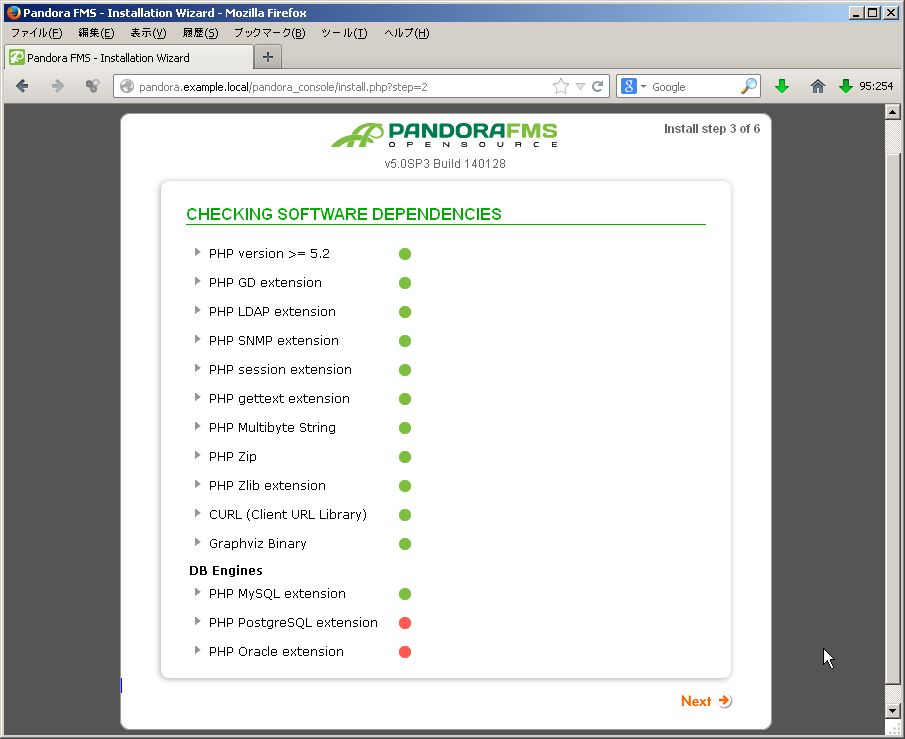The image size is (905, 739).
Task: Expand the PHP LDAP extension row triangle
Action: tap(197, 310)
